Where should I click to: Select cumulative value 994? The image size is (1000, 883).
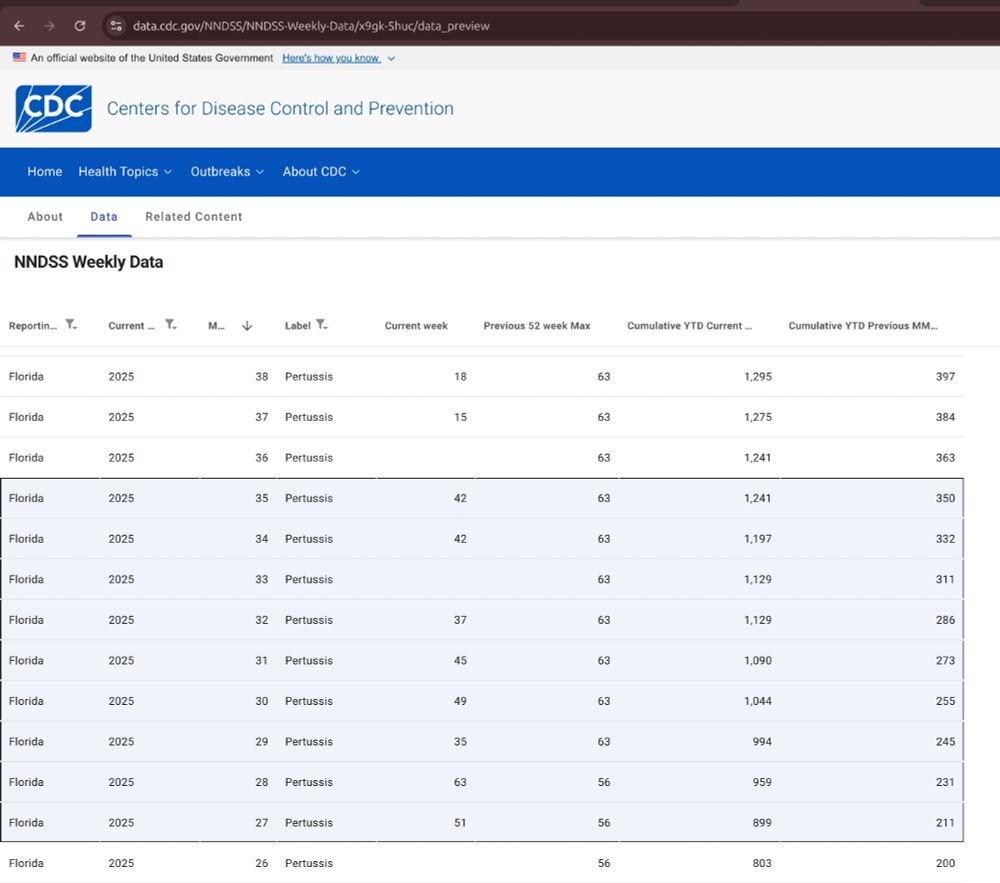(x=762, y=741)
